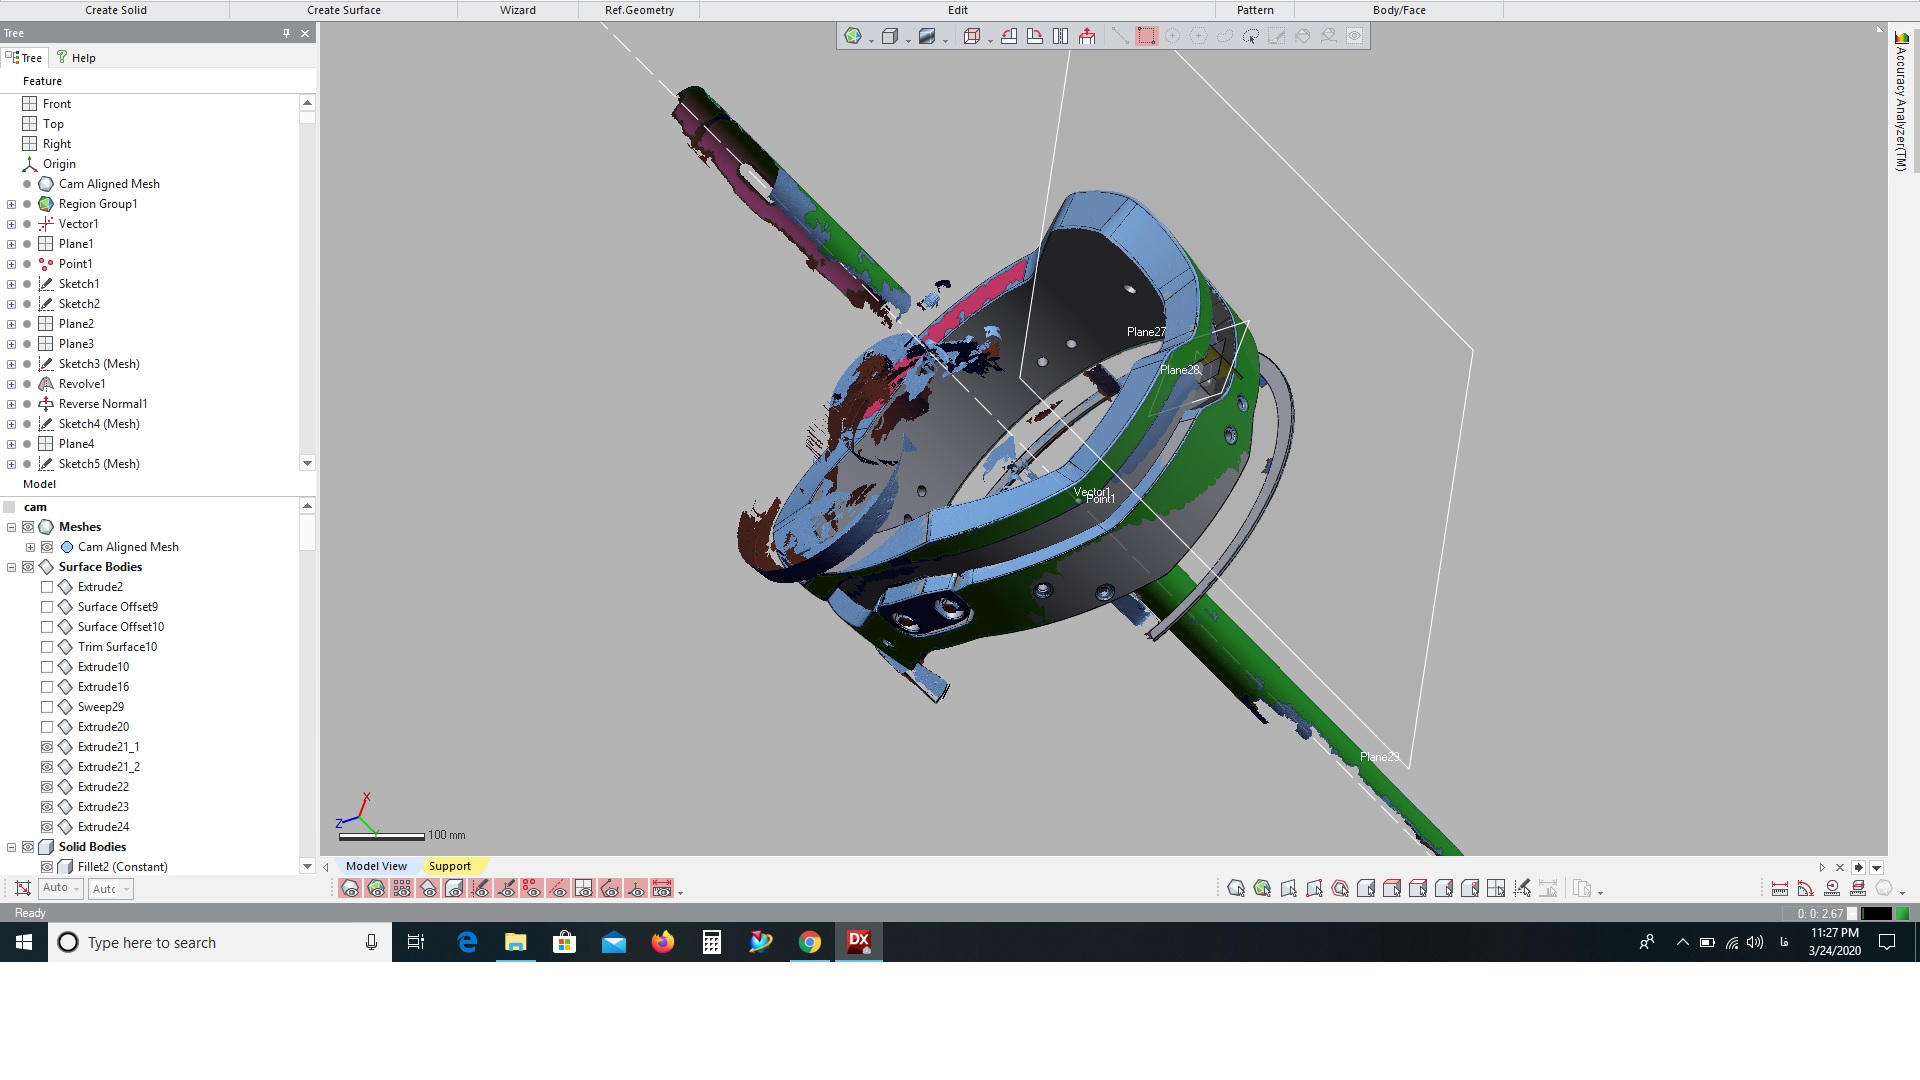Screen dimensions: 1920x1080
Task: Toggle measurement visibility eye icon
Action: [662, 889]
